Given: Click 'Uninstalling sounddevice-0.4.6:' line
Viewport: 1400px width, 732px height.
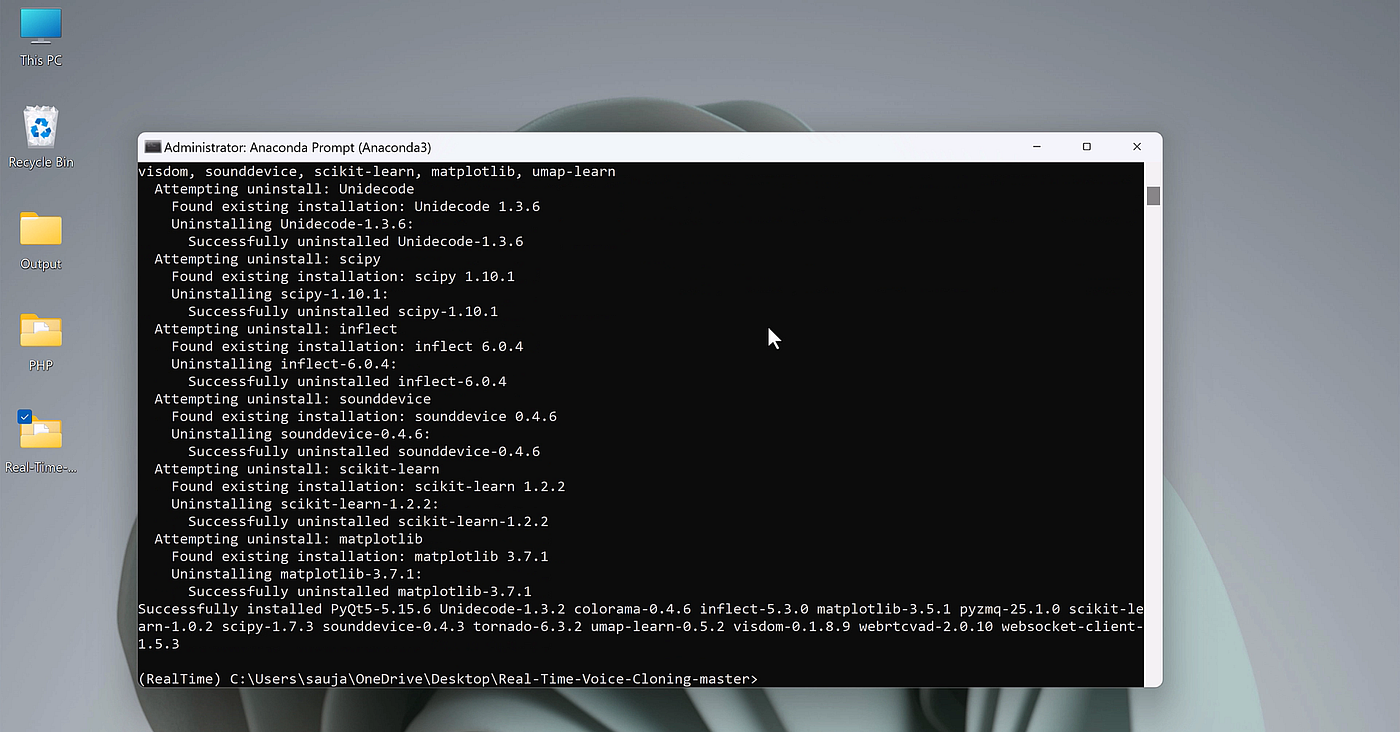Looking at the screenshot, I should (301, 434).
